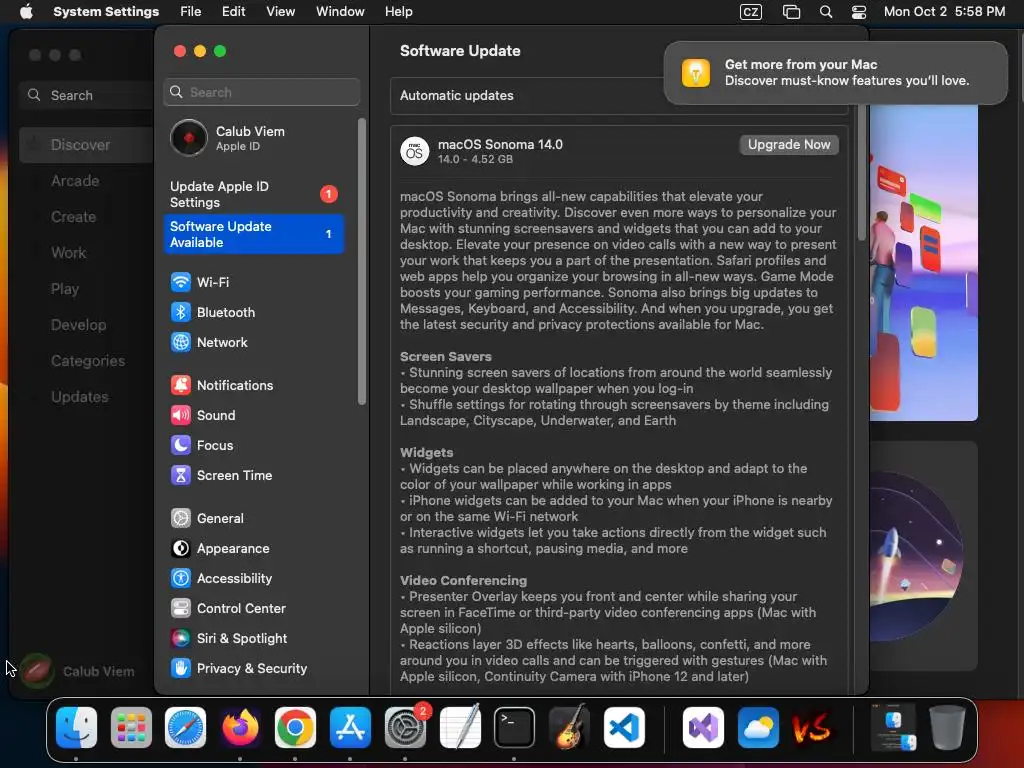Open the Window menu
Viewport: 1024px width, 768px height.
pos(340,12)
